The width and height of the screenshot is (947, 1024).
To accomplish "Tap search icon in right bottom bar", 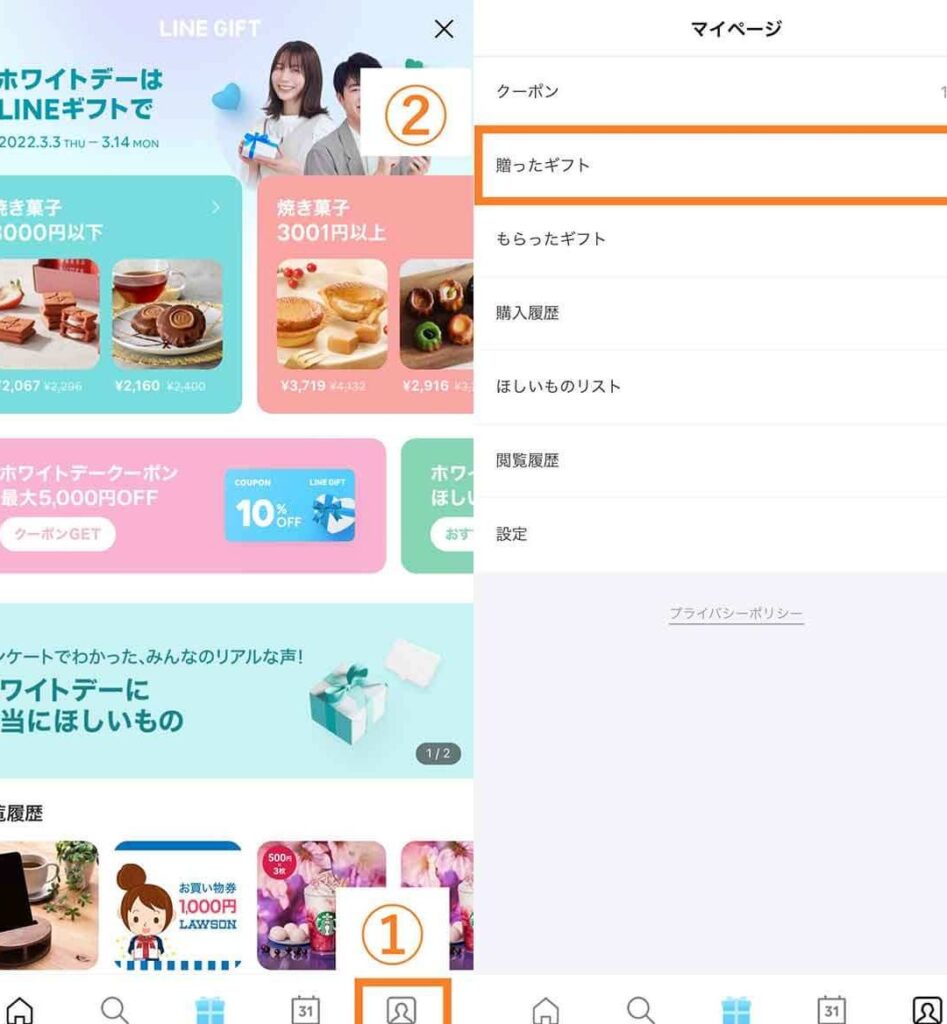I will pos(640,1010).
